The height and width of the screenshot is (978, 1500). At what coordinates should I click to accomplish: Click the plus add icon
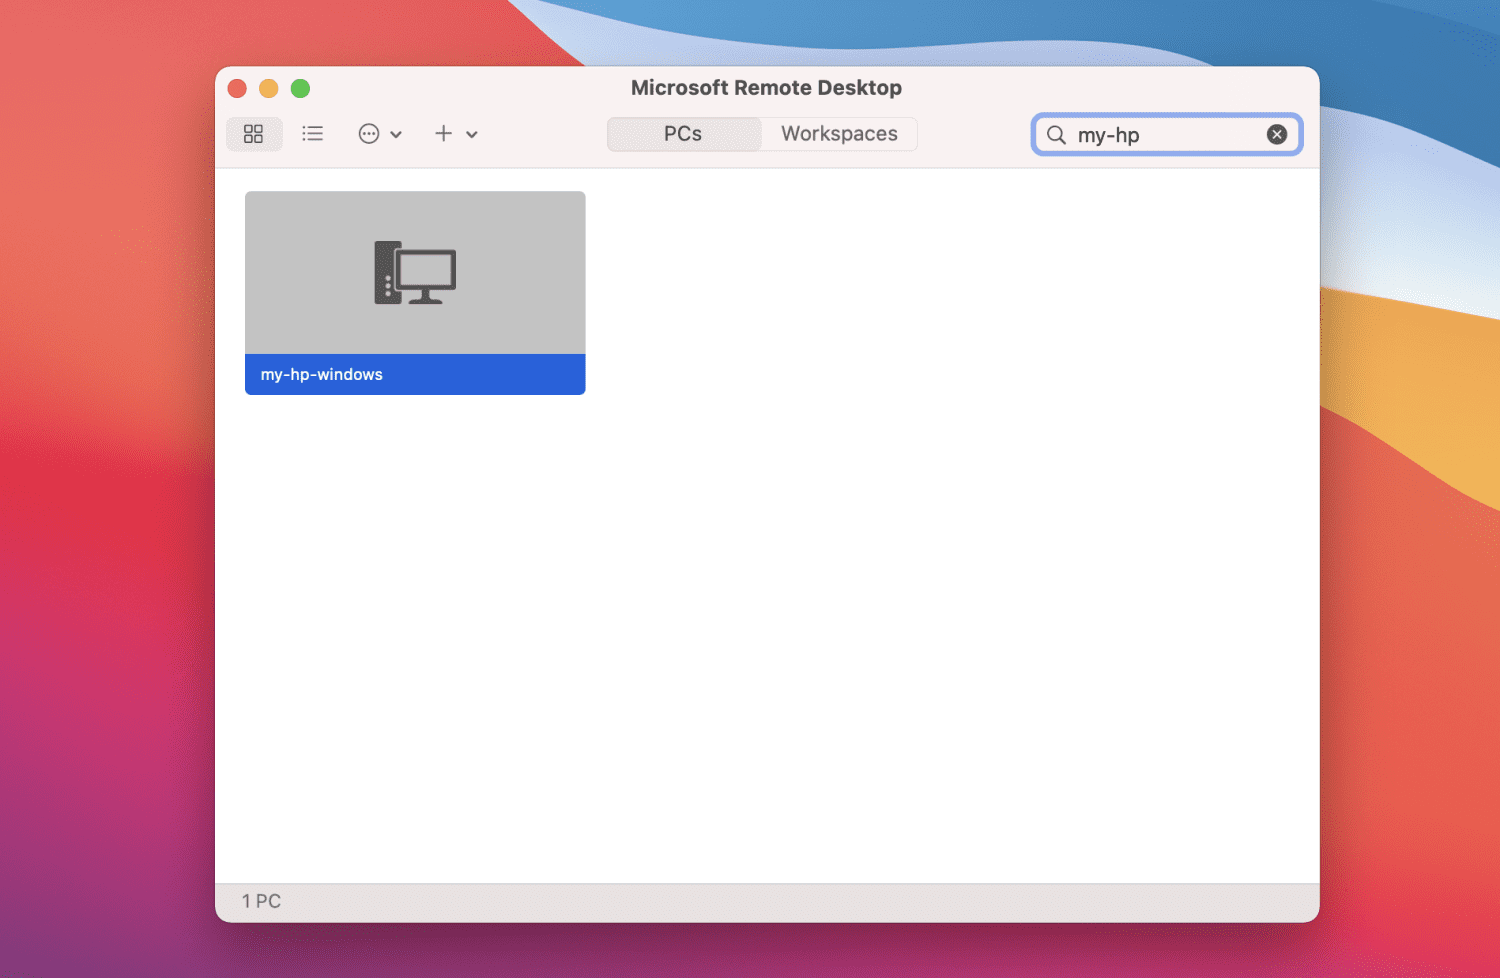coord(444,133)
